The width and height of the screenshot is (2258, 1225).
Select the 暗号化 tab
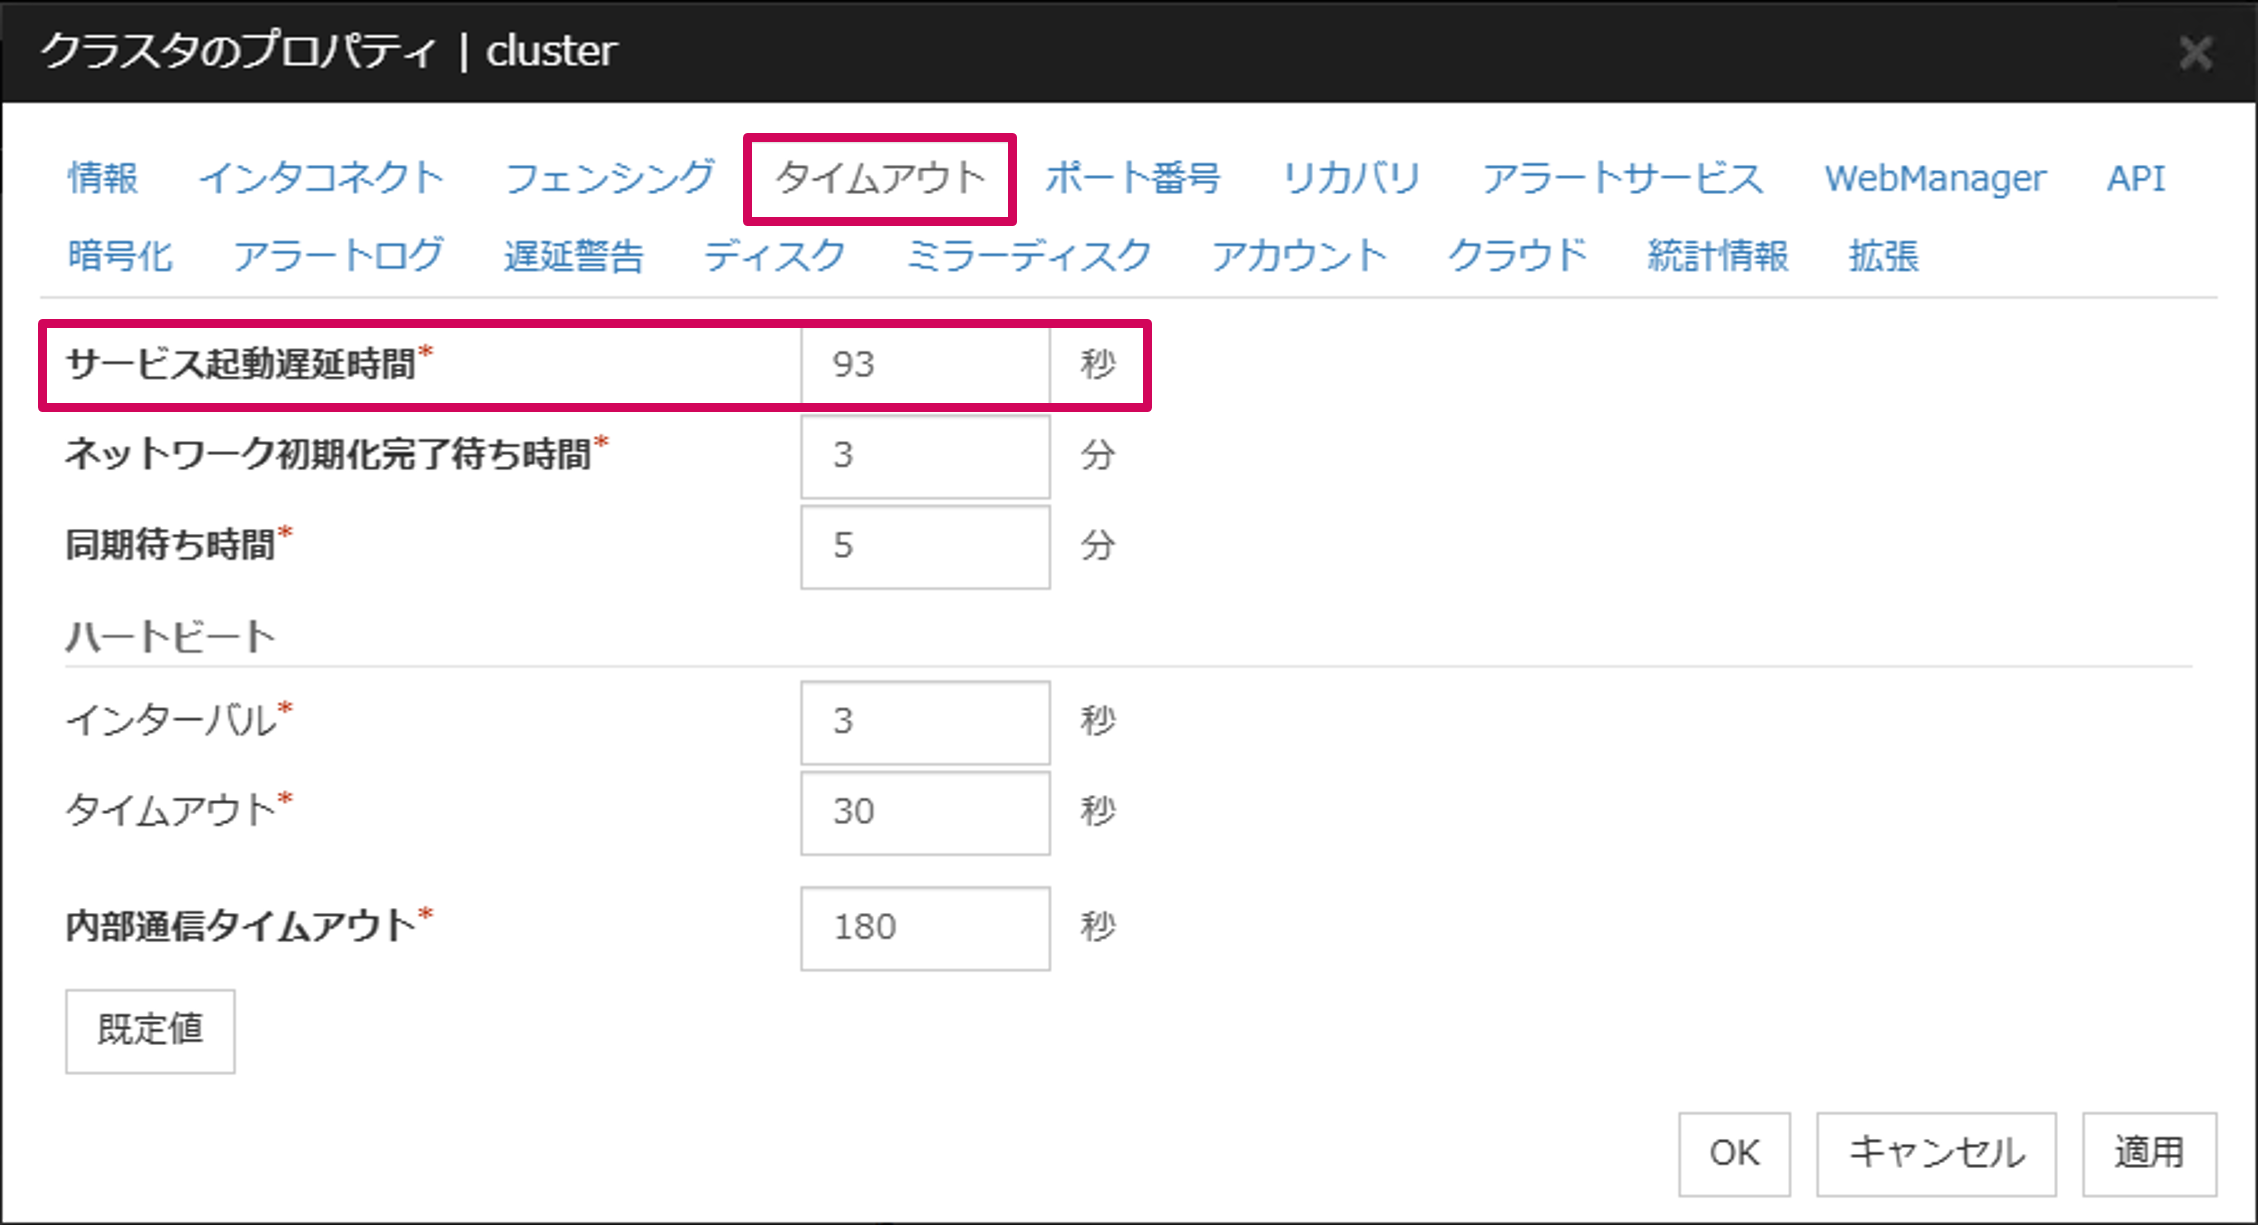coord(120,256)
